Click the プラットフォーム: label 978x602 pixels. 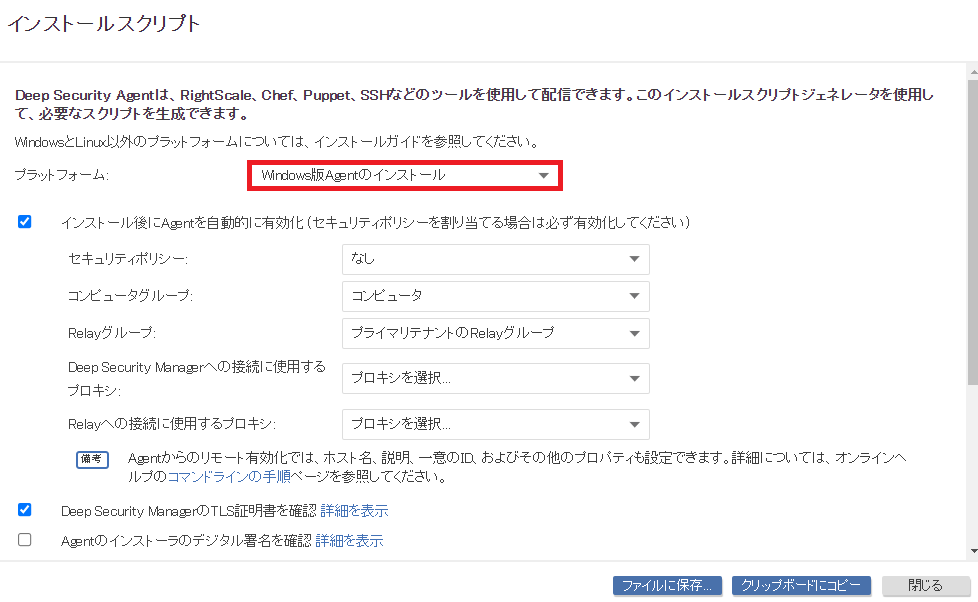click(x=61, y=175)
